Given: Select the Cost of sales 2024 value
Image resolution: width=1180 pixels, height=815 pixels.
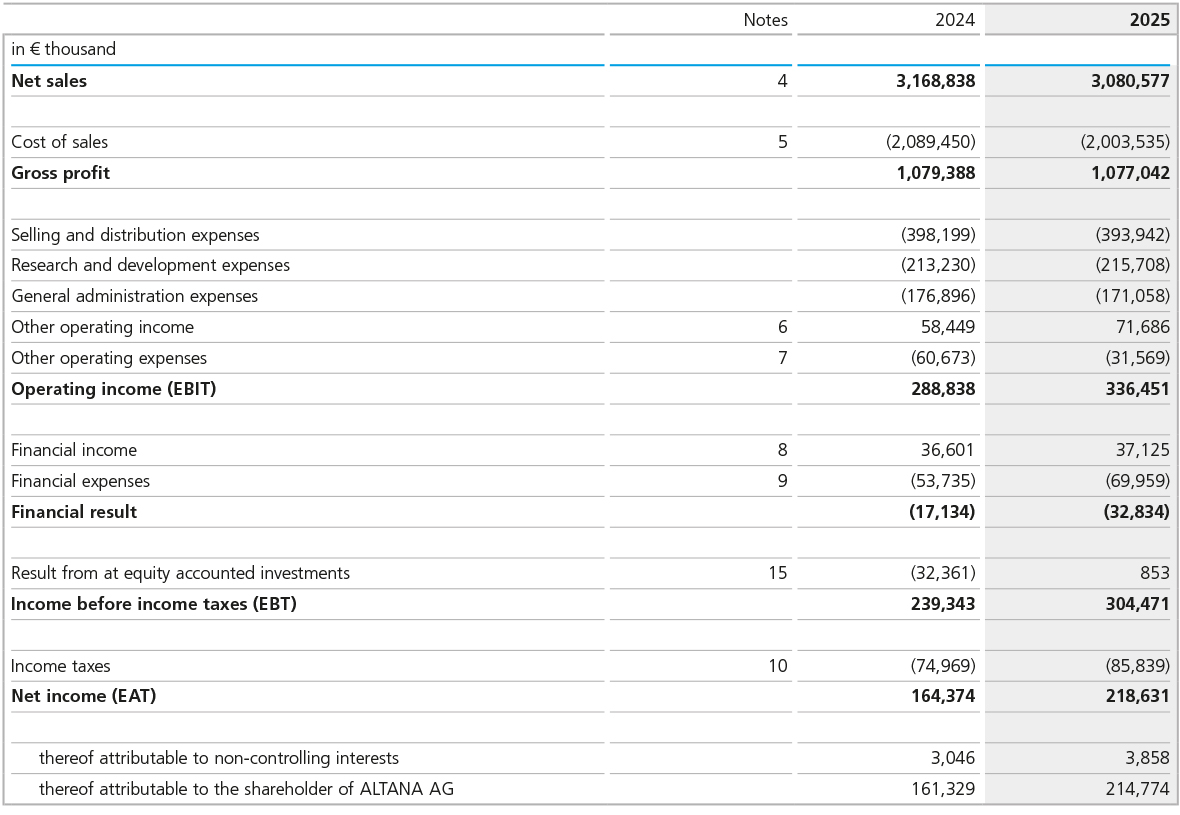Looking at the screenshot, I should coord(930,142).
